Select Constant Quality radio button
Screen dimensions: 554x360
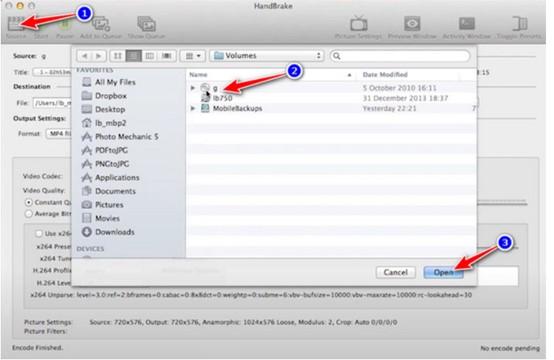[x=29, y=202]
